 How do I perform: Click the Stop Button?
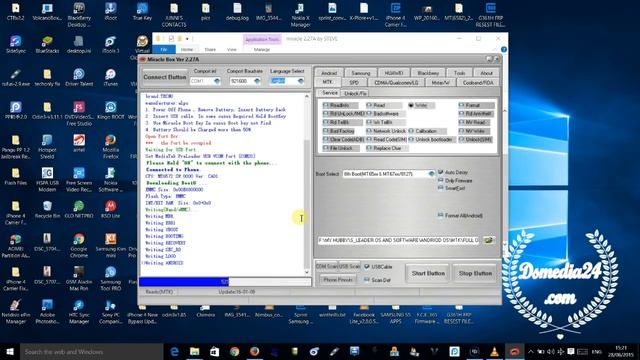pos(475,273)
